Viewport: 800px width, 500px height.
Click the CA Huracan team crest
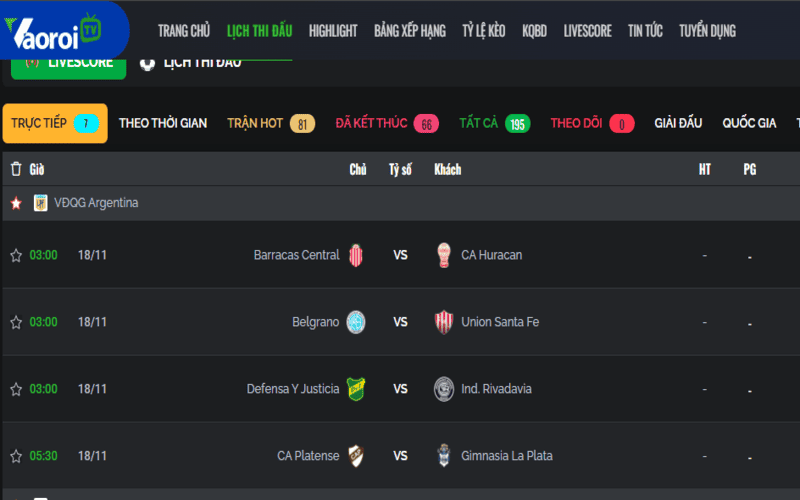point(444,255)
